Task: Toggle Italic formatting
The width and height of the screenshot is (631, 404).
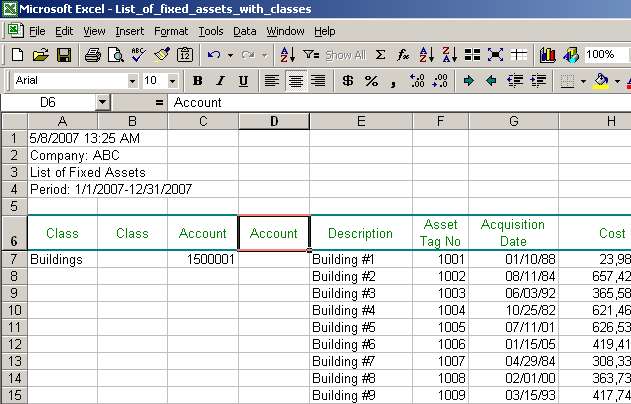Action: pyautogui.click(x=220, y=81)
